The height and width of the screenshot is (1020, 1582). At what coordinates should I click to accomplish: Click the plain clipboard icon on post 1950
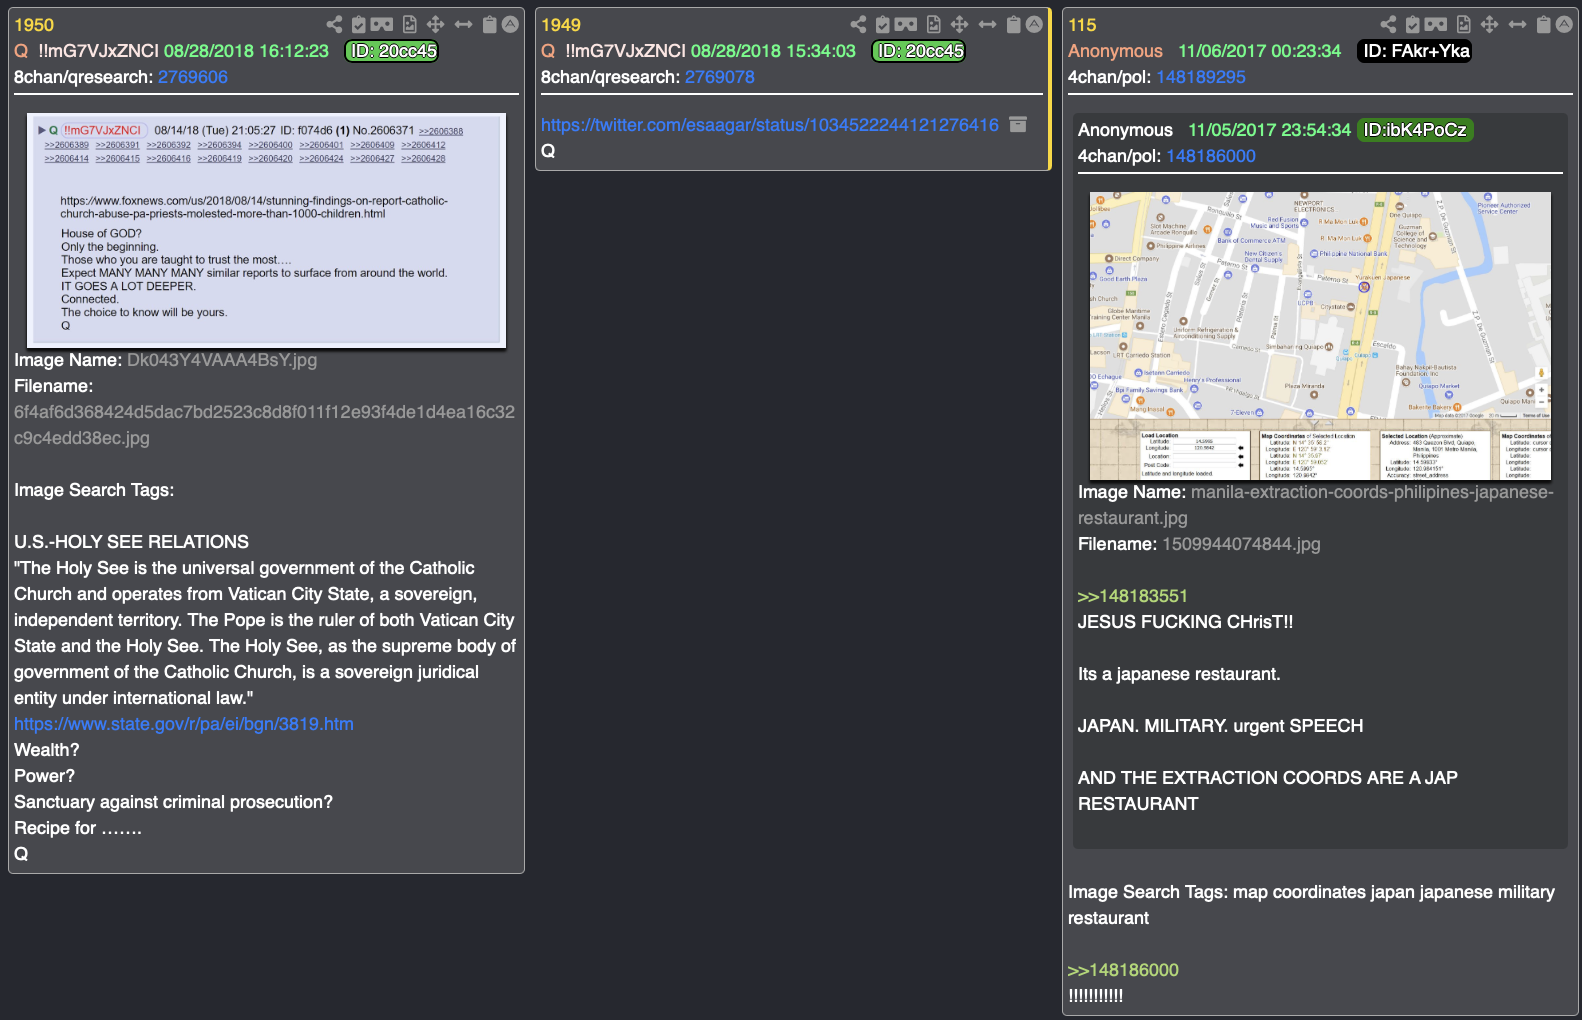pyautogui.click(x=489, y=24)
